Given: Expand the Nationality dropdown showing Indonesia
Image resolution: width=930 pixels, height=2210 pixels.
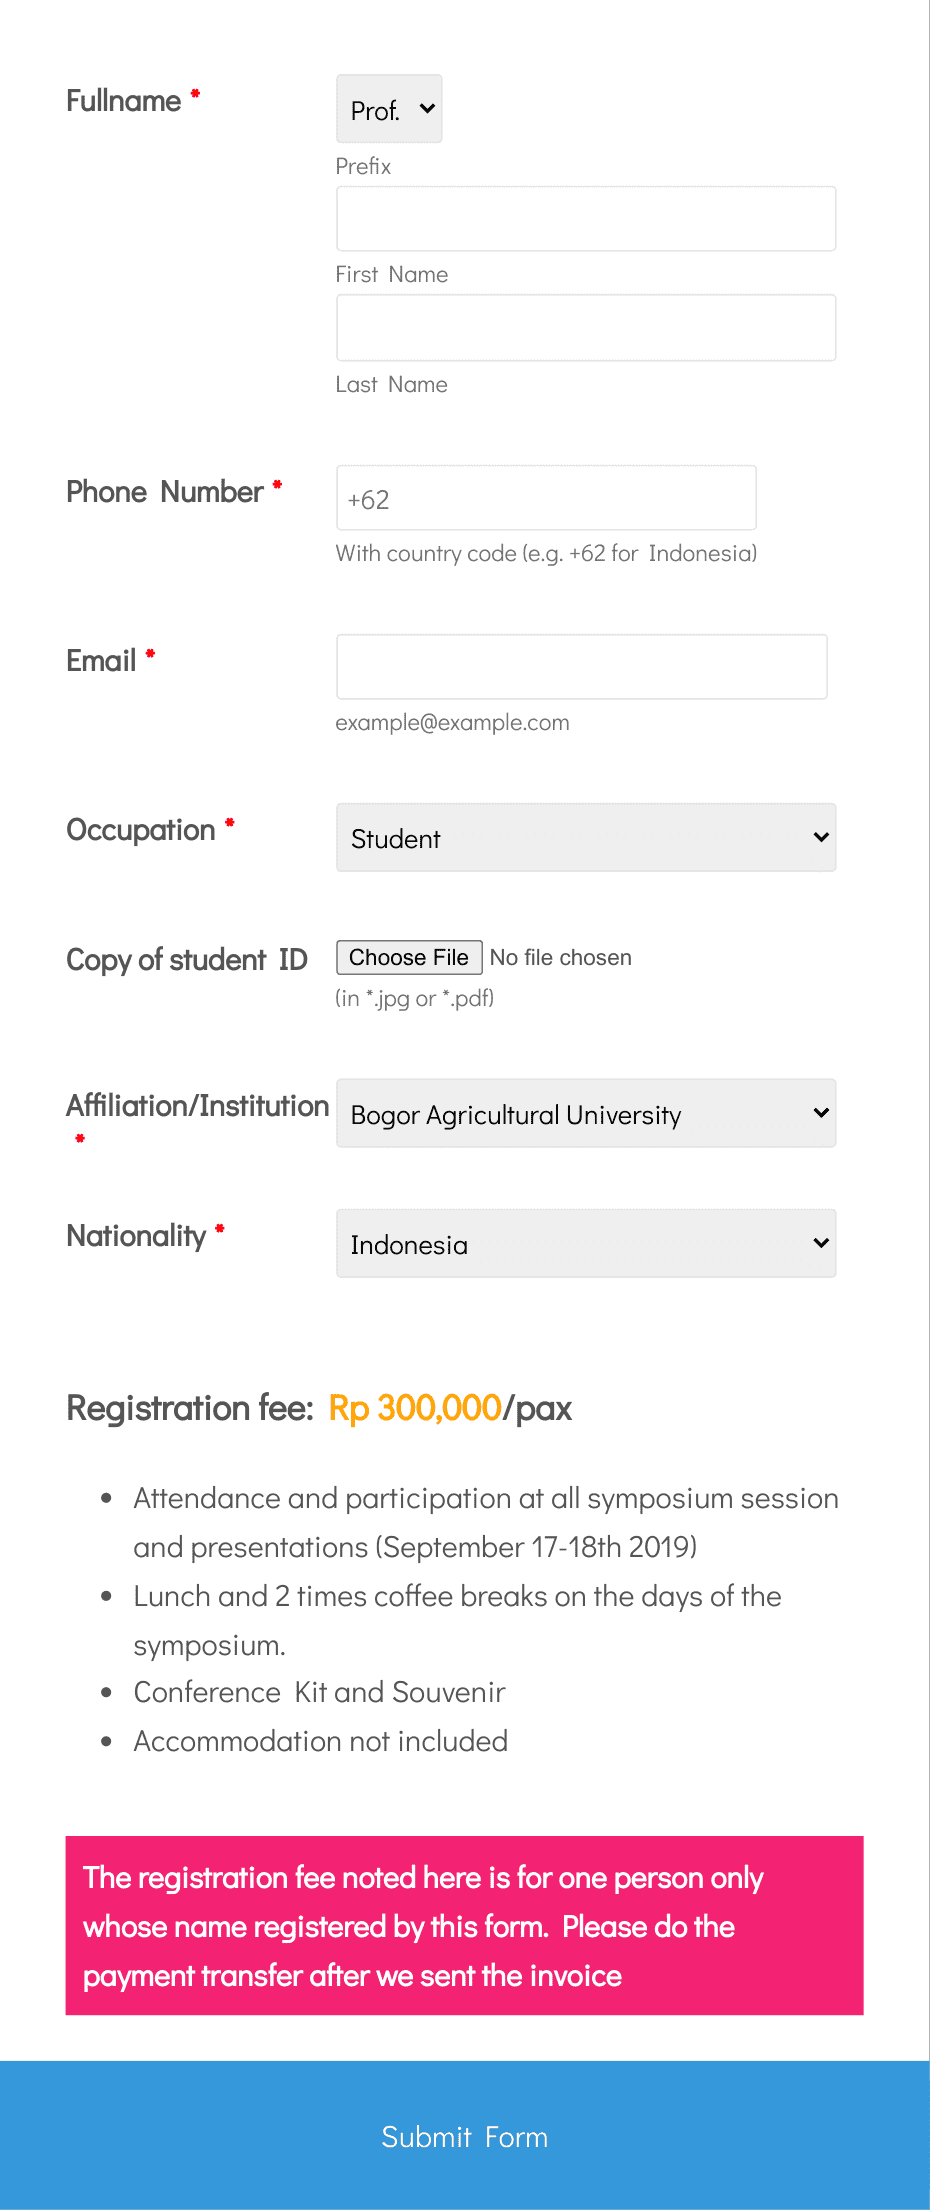Looking at the screenshot, I should pos(586,1244).
